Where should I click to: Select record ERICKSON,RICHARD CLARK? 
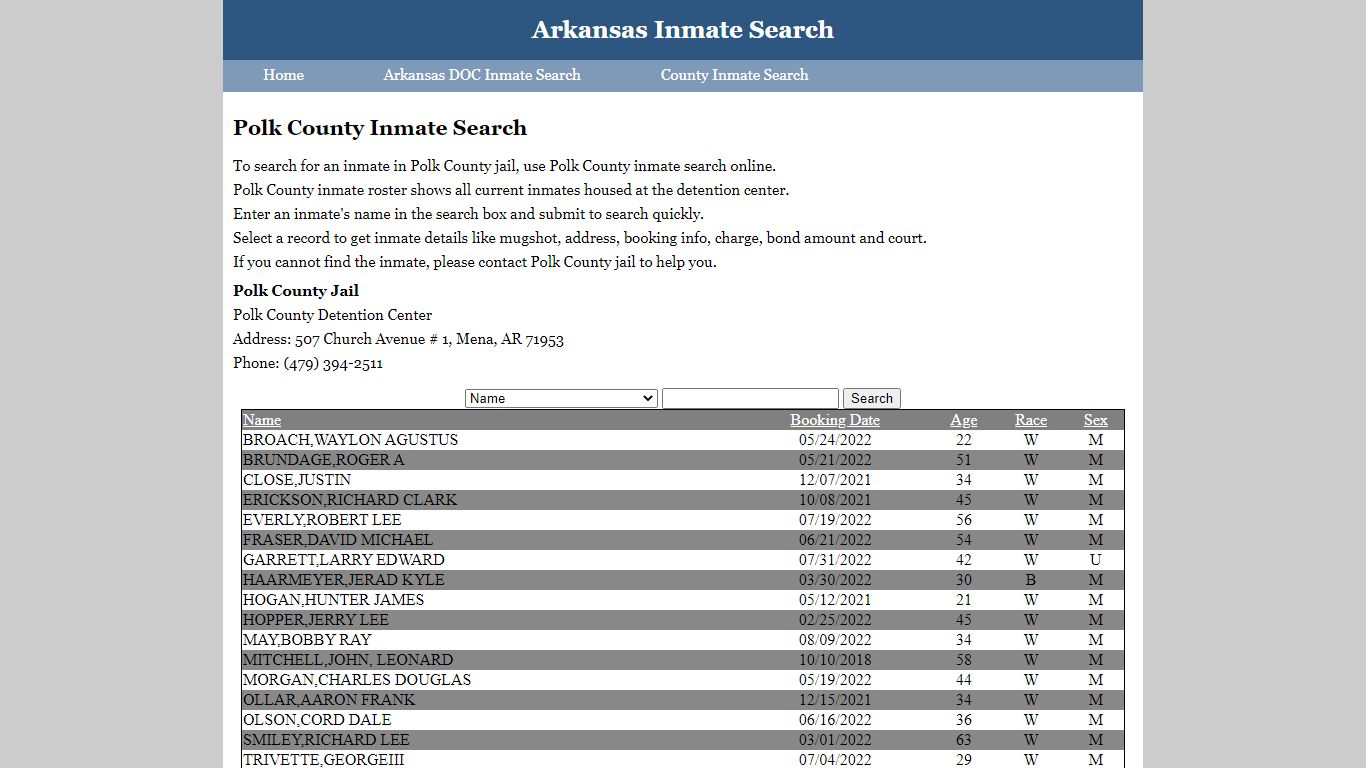point(683,500)
